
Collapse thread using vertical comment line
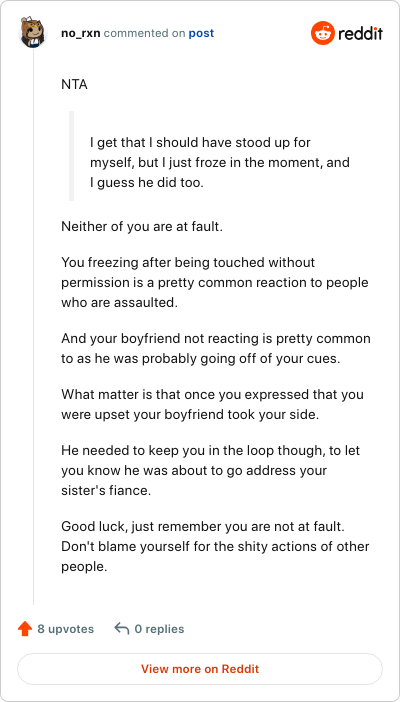coord(34,327)
